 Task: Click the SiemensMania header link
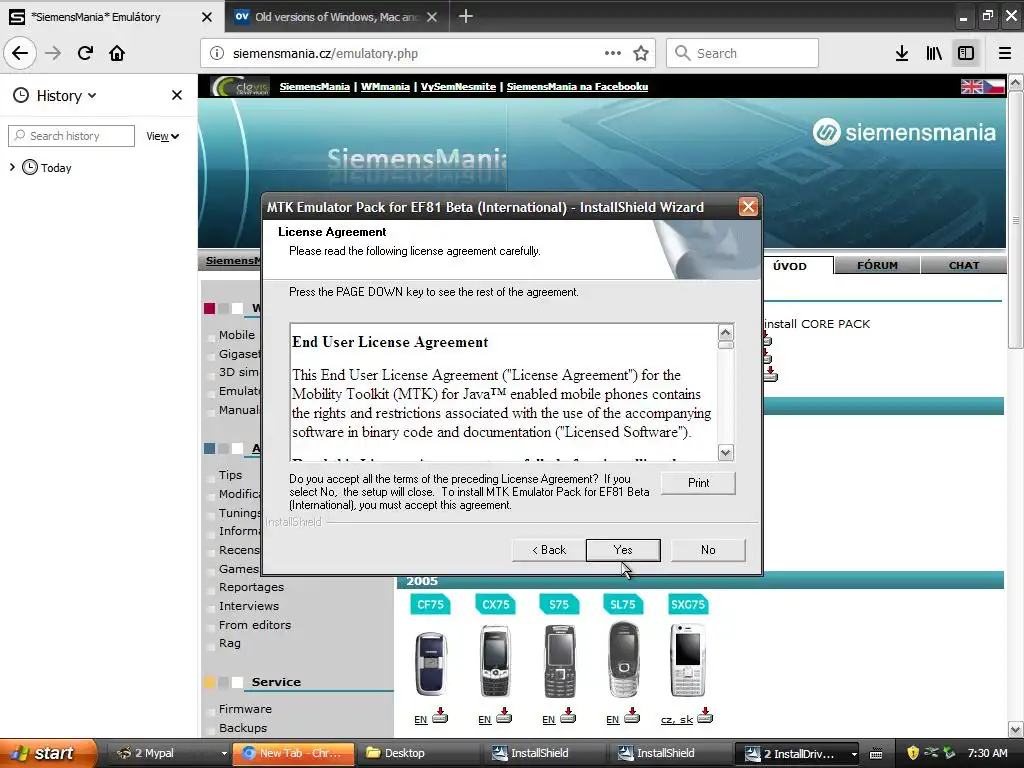point(315,86)
